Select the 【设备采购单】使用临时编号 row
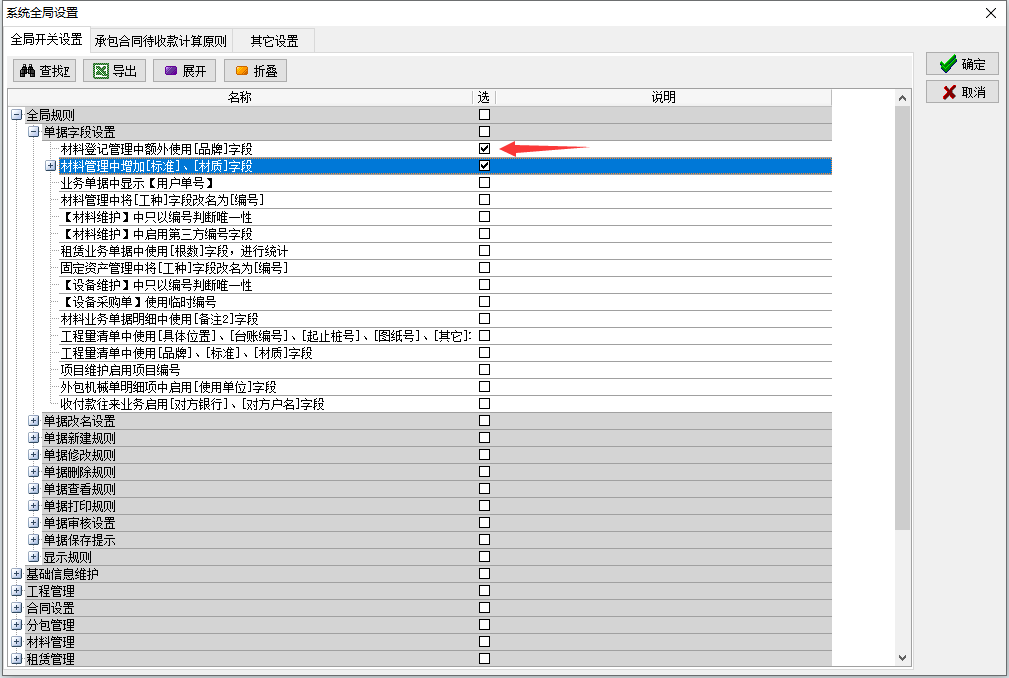Image resolution: width=1009 pixels, height=678 pixels. (x=138, y=302)
